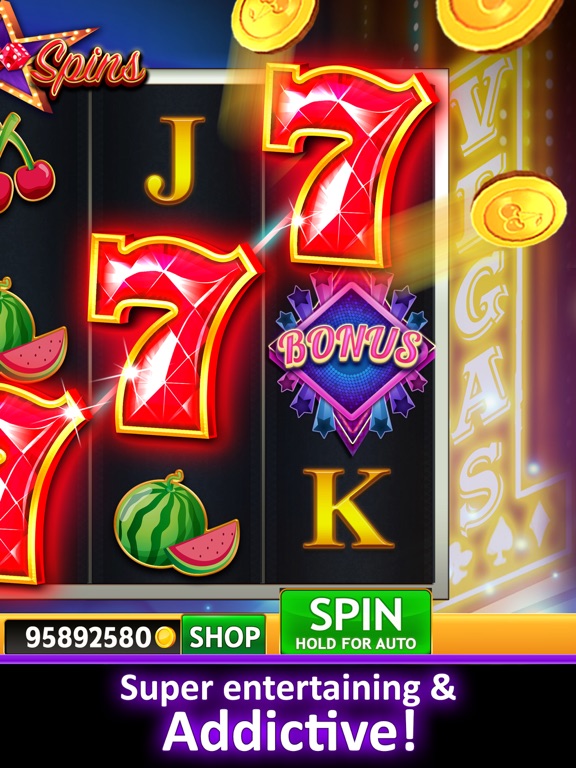Screen dimensions: 576x768
Task: Click the gold coin at the top center
Action: click(x=274, y=23)
